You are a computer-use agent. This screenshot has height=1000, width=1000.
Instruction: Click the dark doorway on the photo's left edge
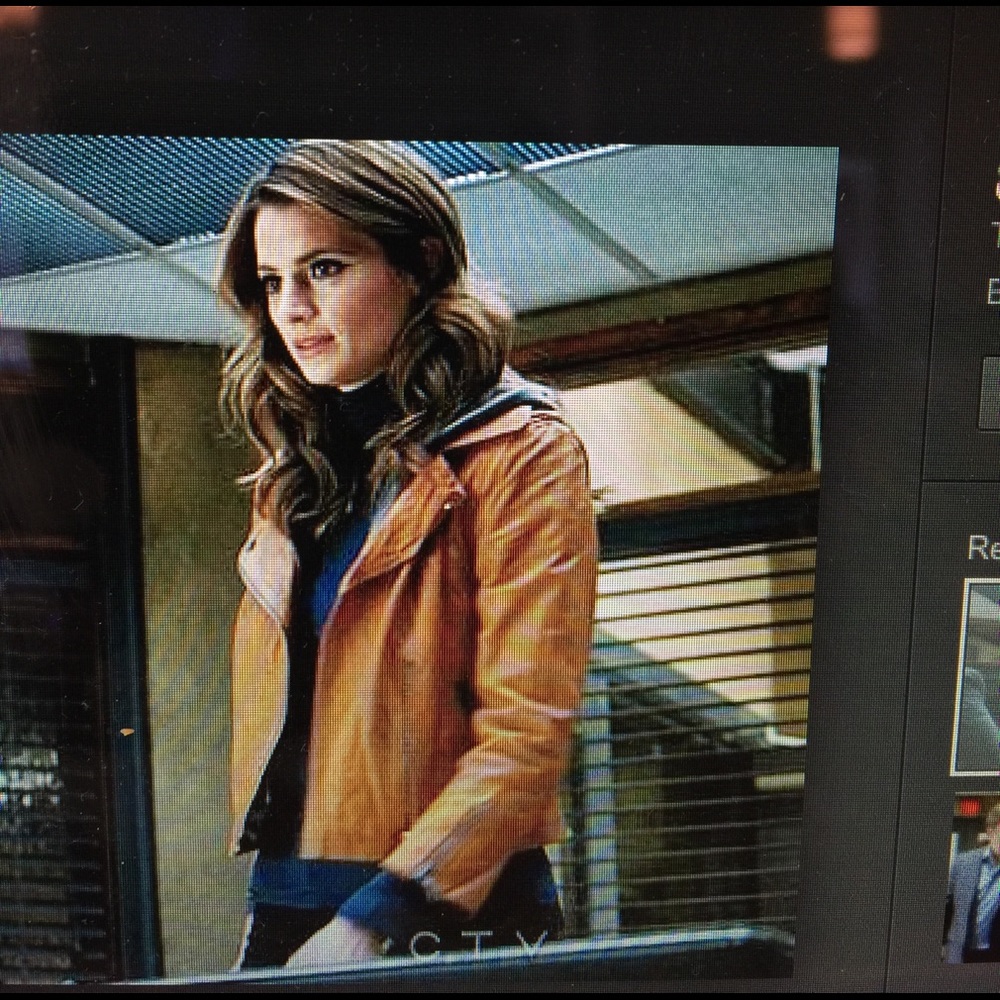click(x=60, y=650)
